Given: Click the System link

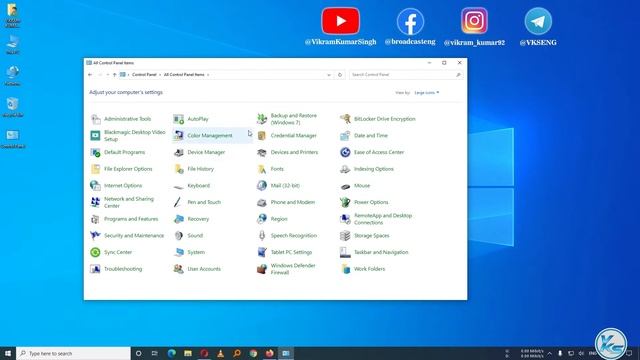Looking at the screenshot, I should coord(196,252).
